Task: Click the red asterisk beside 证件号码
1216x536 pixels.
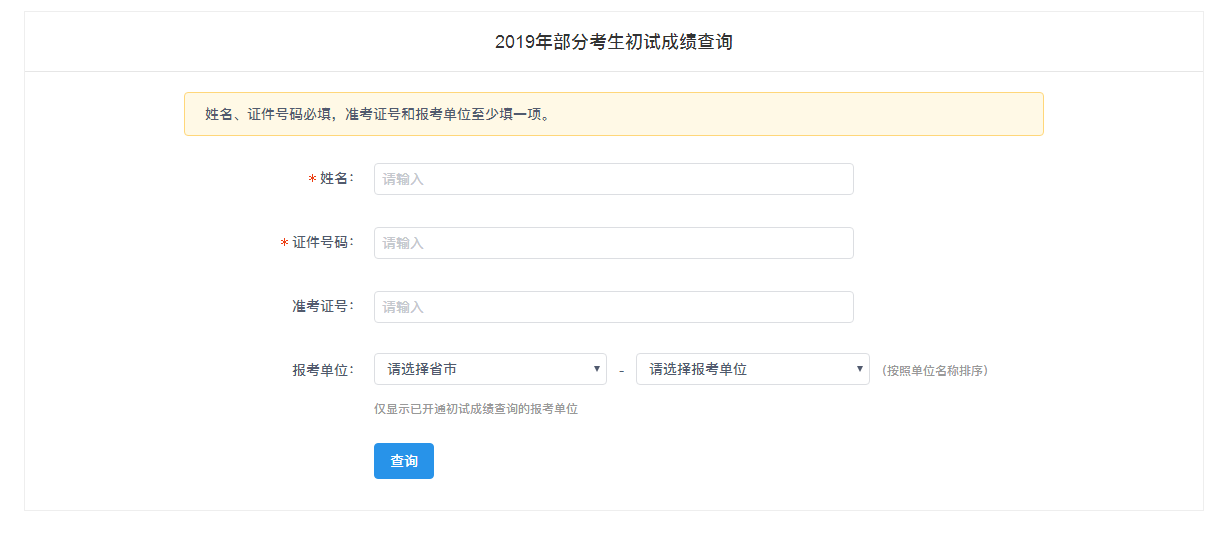Action: pos(284,244)
